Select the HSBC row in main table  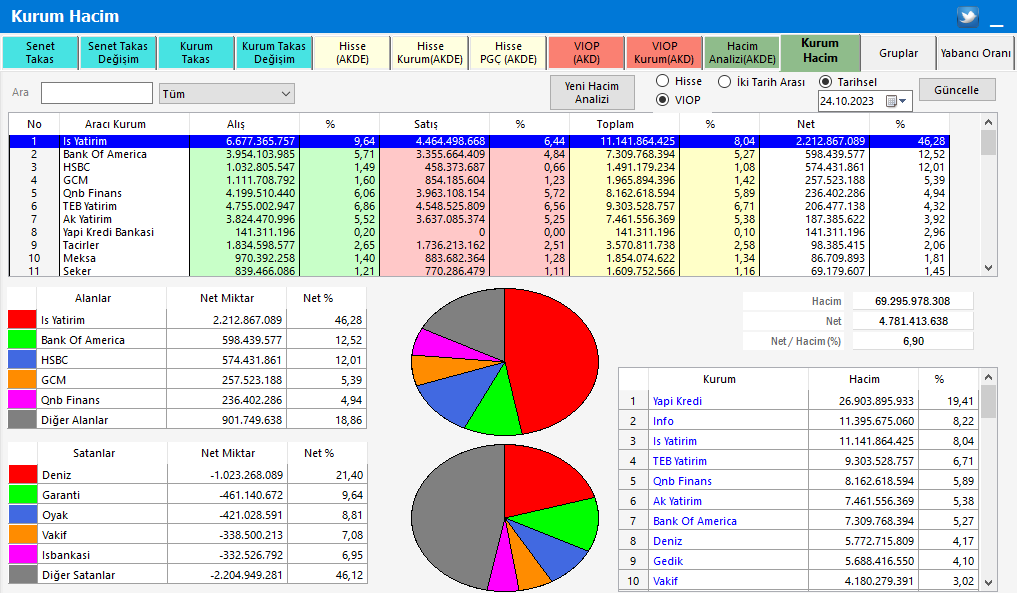479,167
